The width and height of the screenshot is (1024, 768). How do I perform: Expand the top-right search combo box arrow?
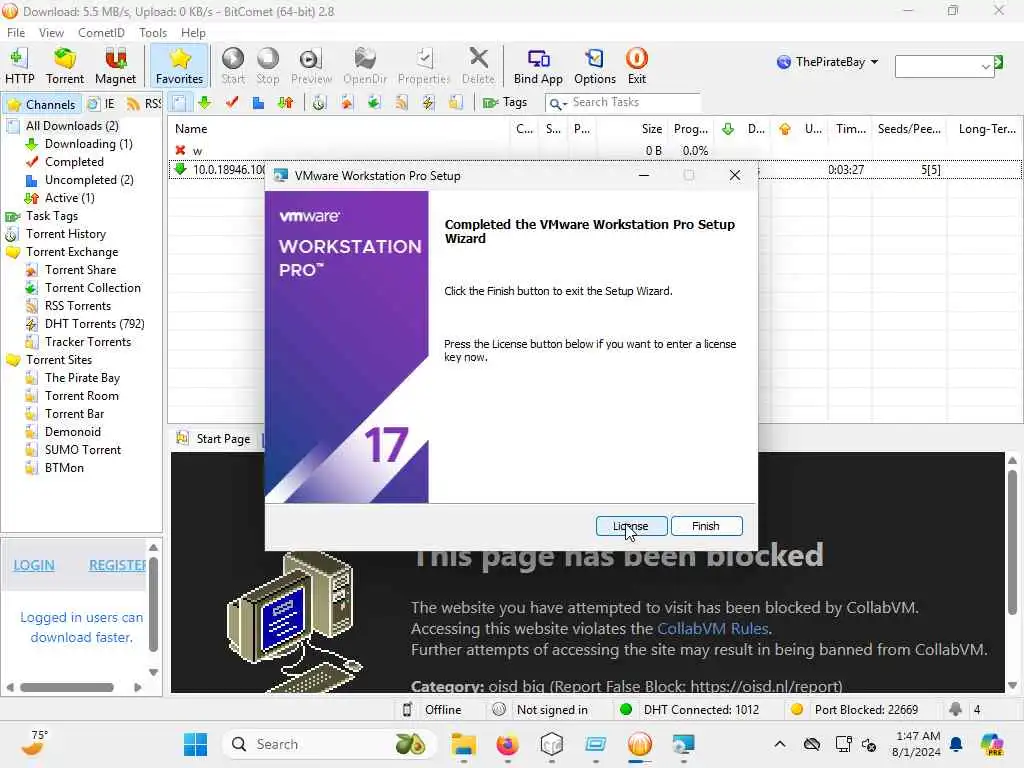pyautogui.click(x=985, y=66)
